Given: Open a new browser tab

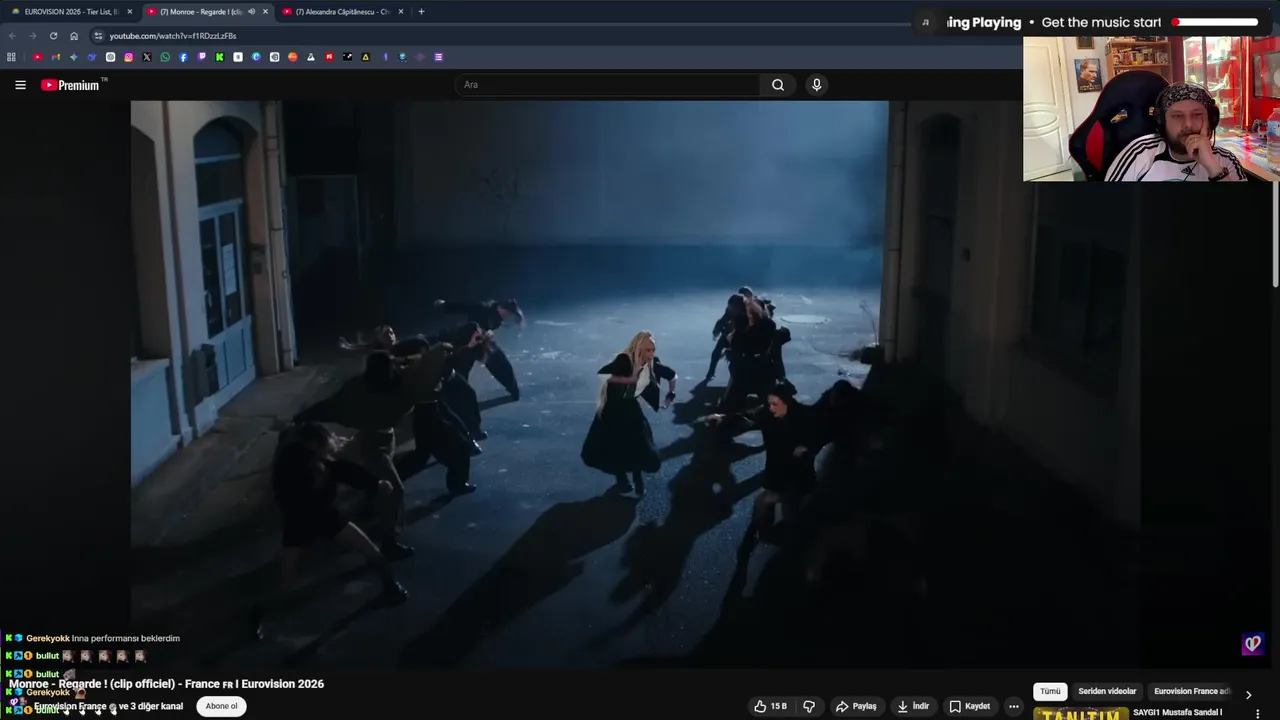Looking at the screenshot, I should pyautogui.click(x=421, y=12).
